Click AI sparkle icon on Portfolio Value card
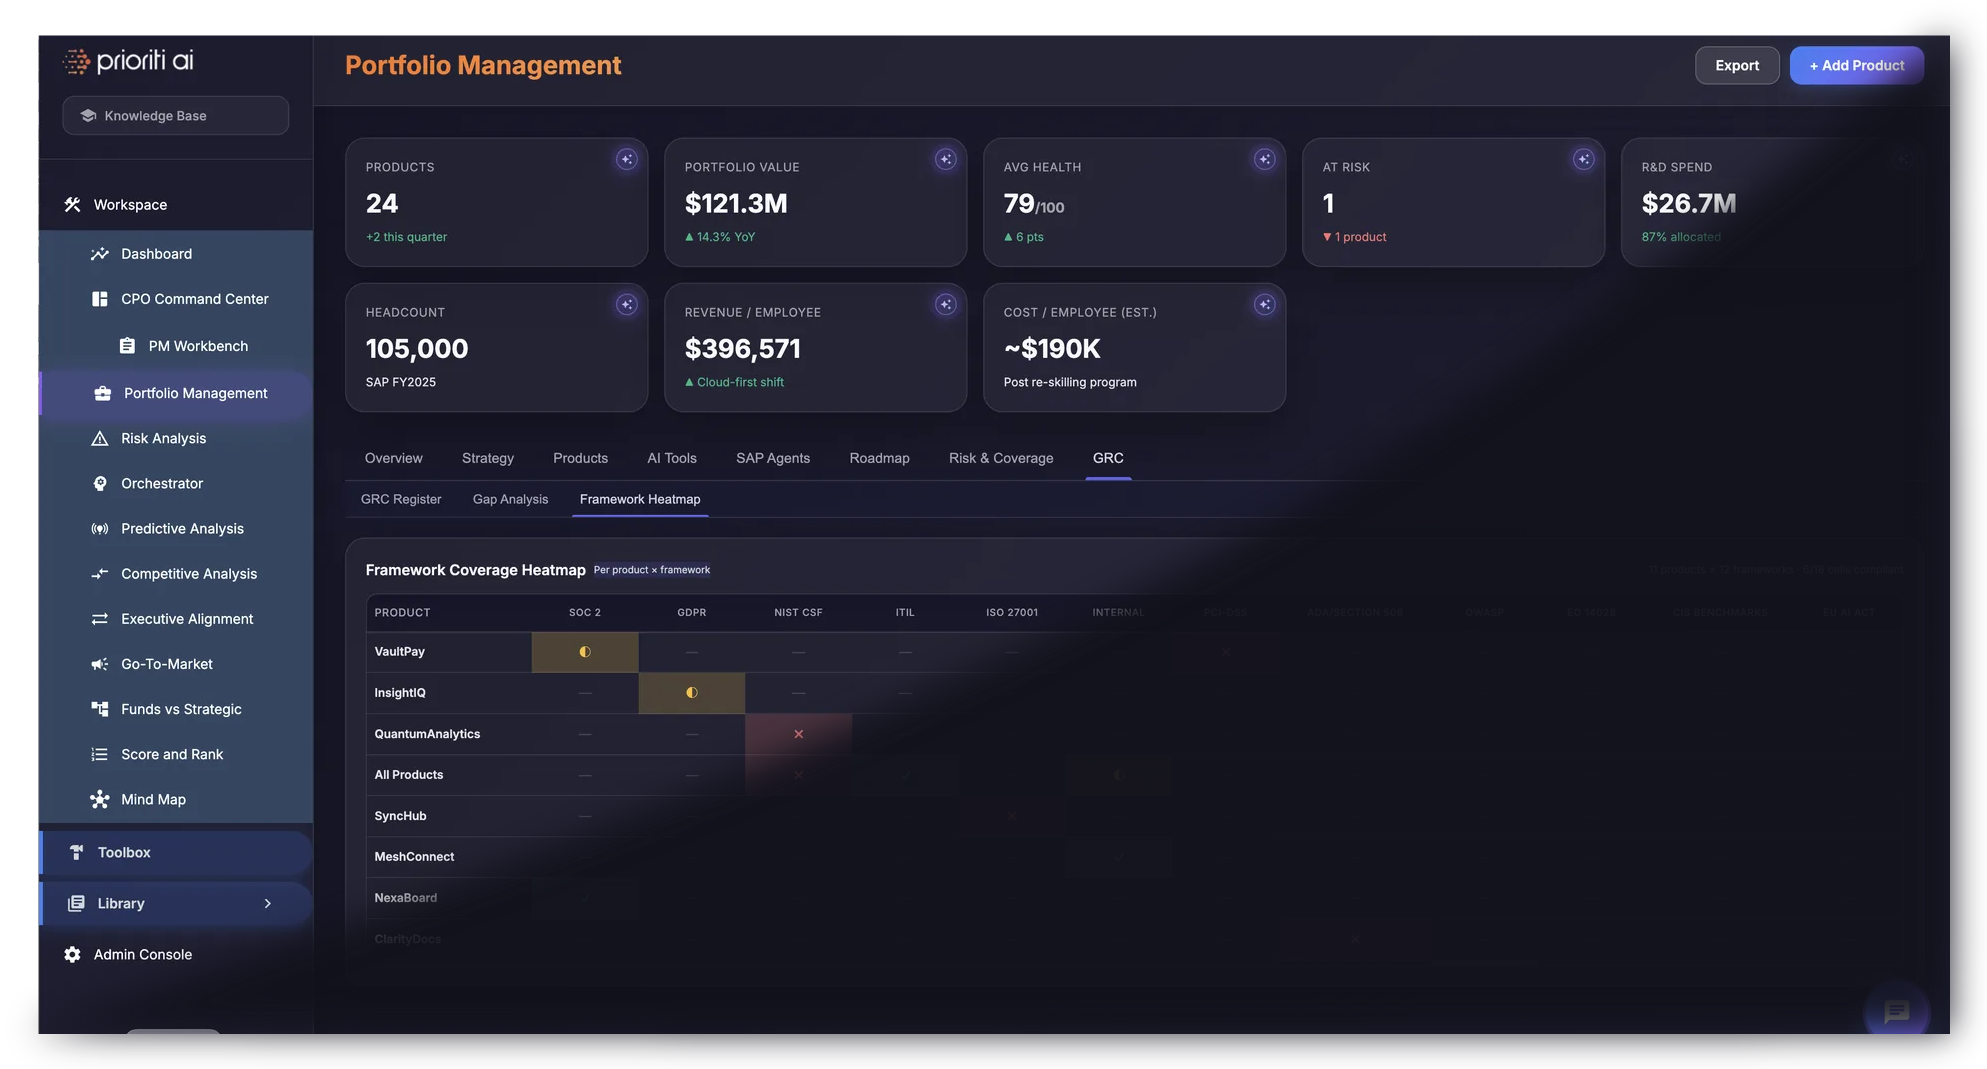Viewport: 1987px width, 1069px height. click(945, 159)
